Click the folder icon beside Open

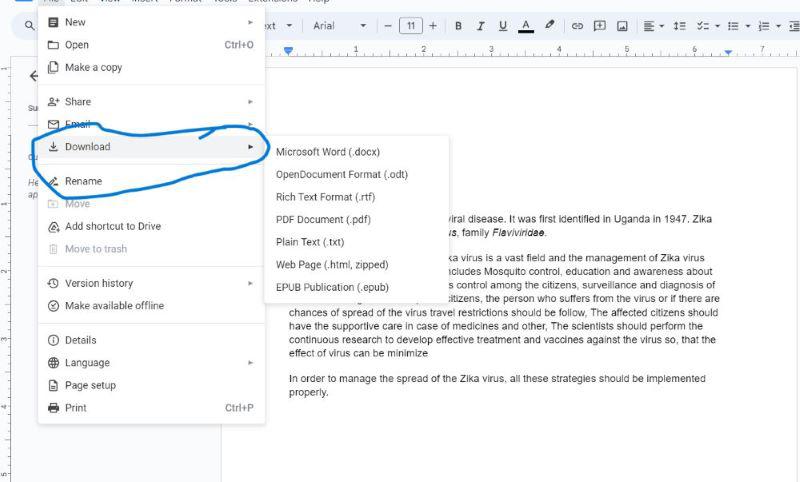[53, 45]
